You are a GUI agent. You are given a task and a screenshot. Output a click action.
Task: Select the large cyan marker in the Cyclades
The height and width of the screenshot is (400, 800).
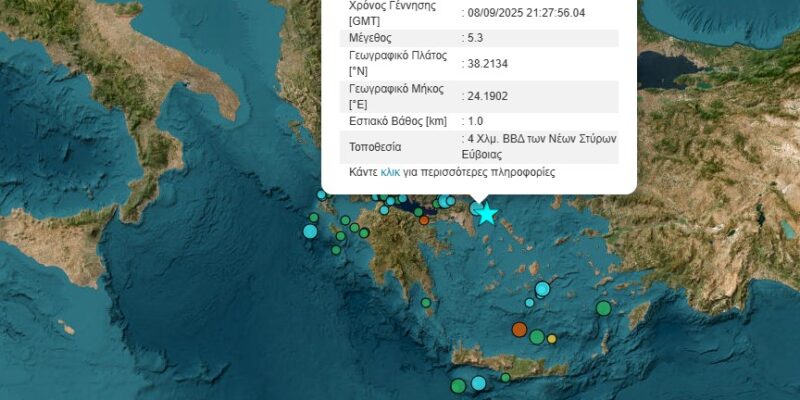542,290
